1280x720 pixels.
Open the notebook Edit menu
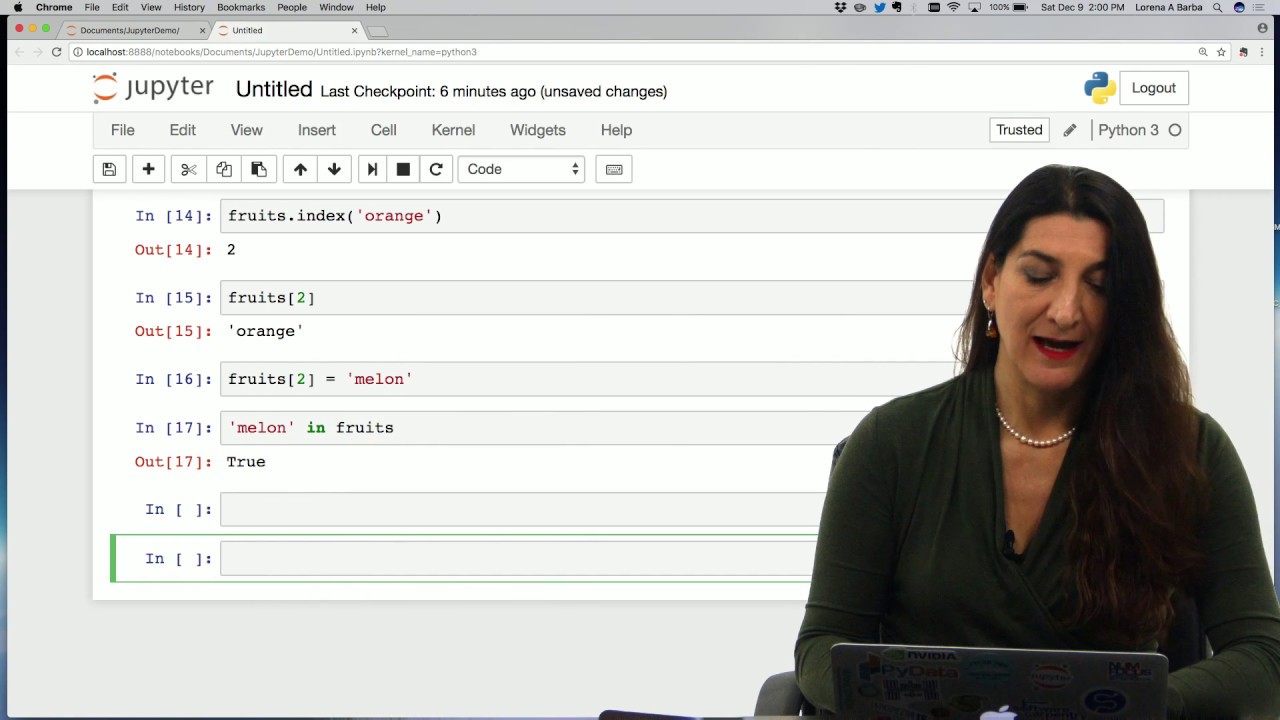[182, 130]
